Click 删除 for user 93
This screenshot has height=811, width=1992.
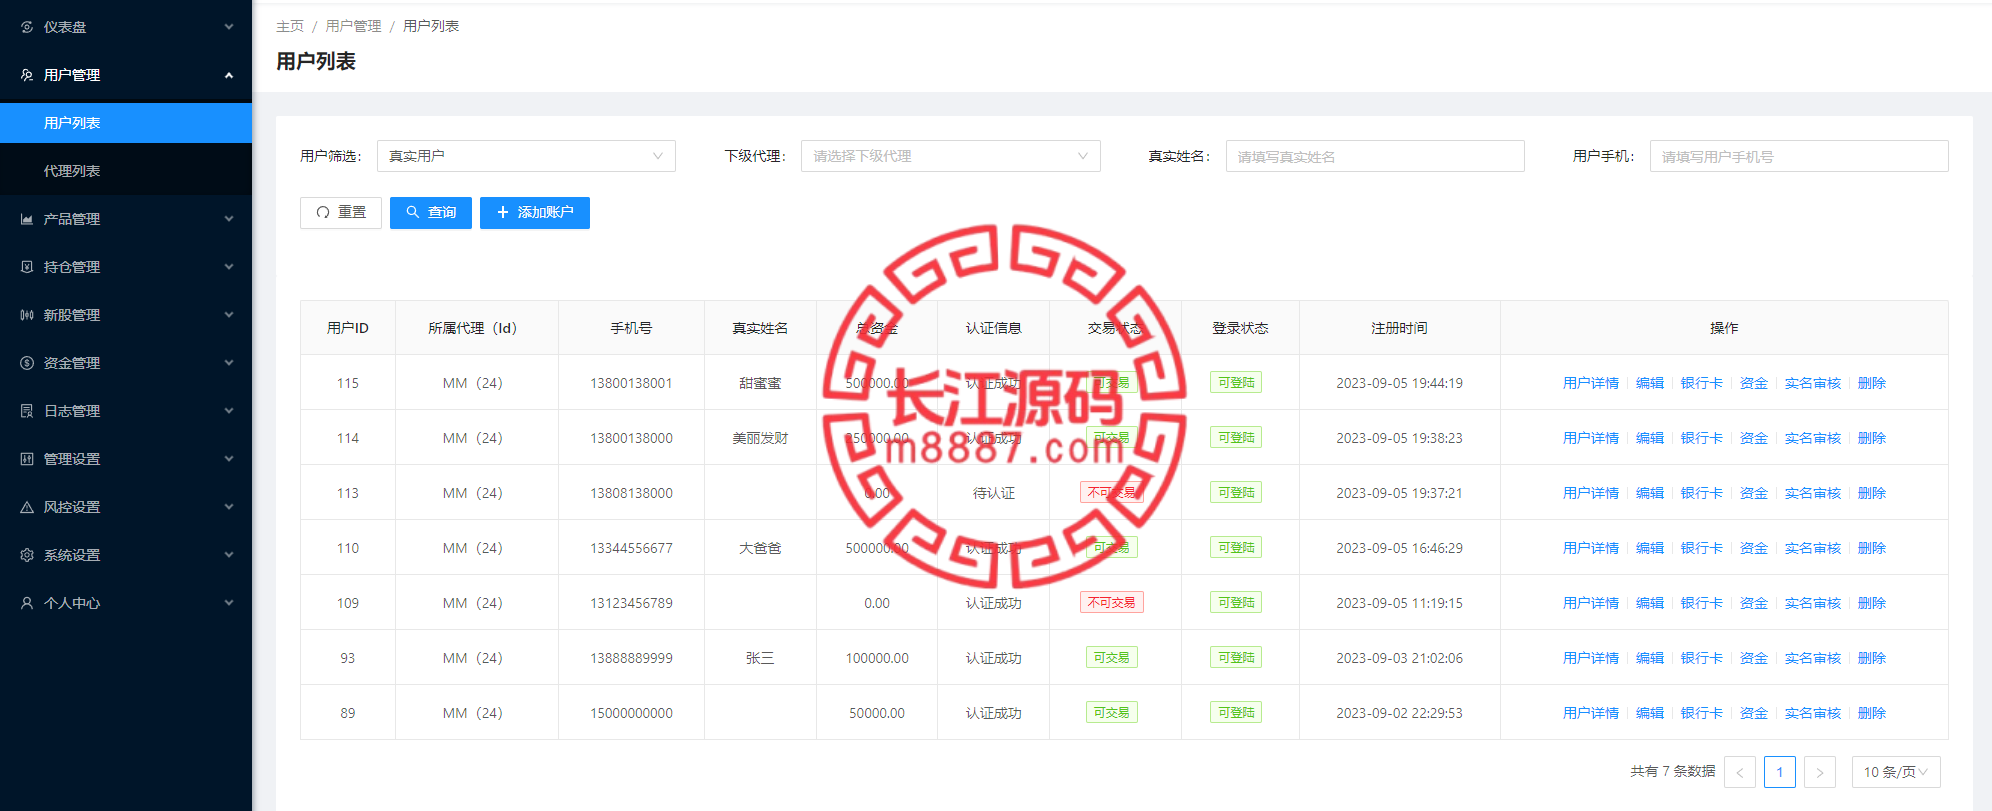point(1872,658)
